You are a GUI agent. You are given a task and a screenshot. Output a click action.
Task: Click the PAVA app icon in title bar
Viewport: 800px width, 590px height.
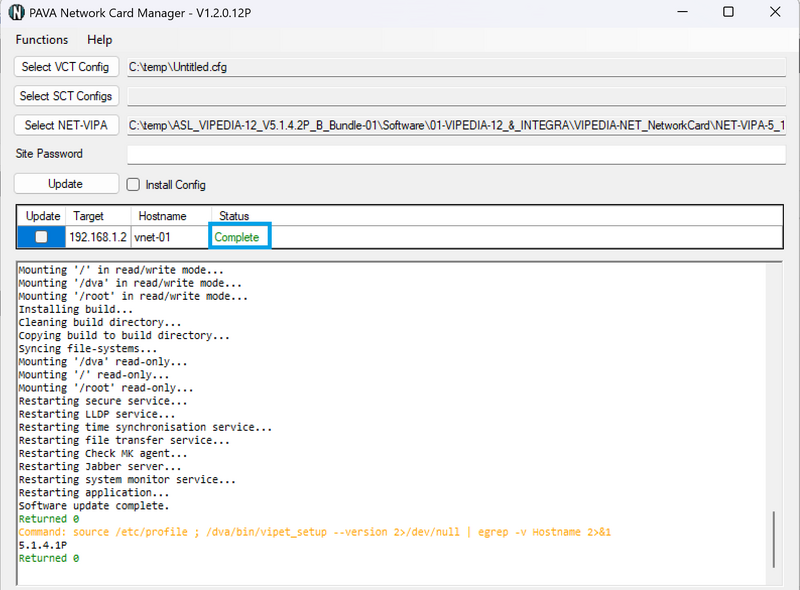[x=16, y=12]
